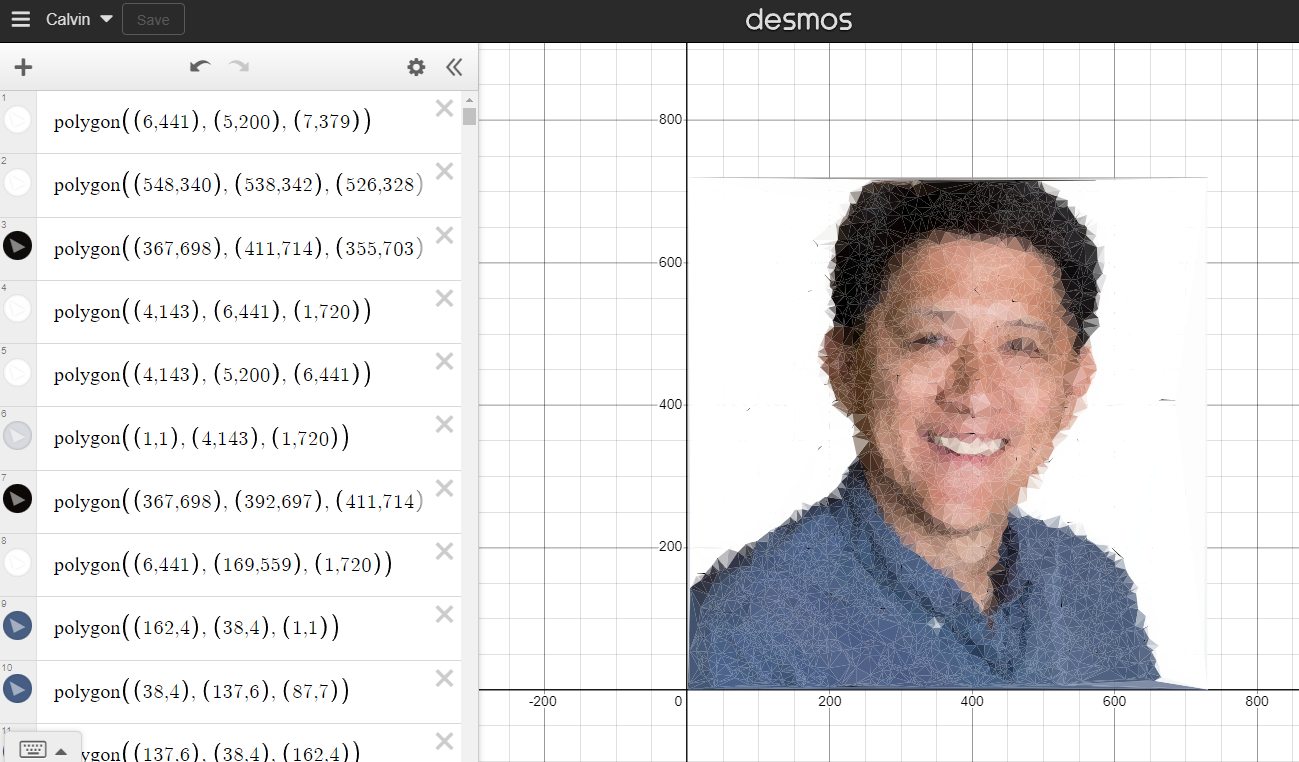The width and height of the screenshot is (1299, 762).
Task: Collapse the expression list panel
Action: coord(453,67)
